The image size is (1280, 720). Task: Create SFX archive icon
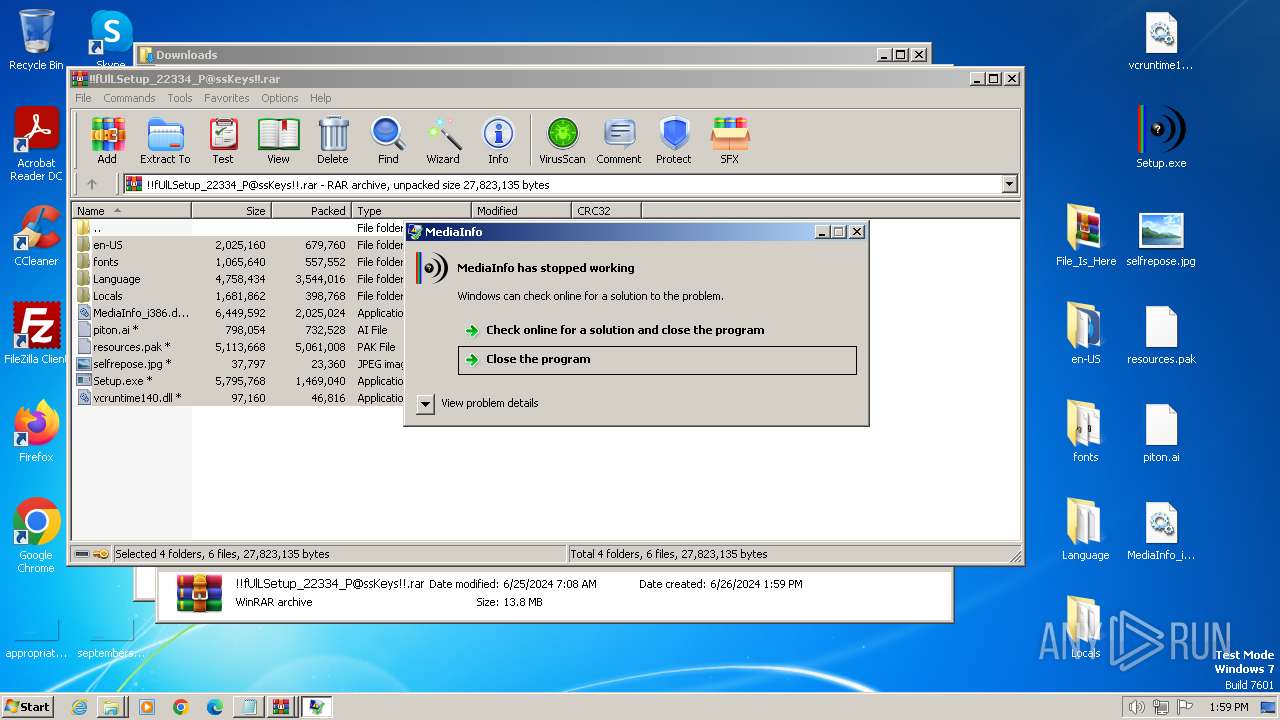tap(730, 140)
